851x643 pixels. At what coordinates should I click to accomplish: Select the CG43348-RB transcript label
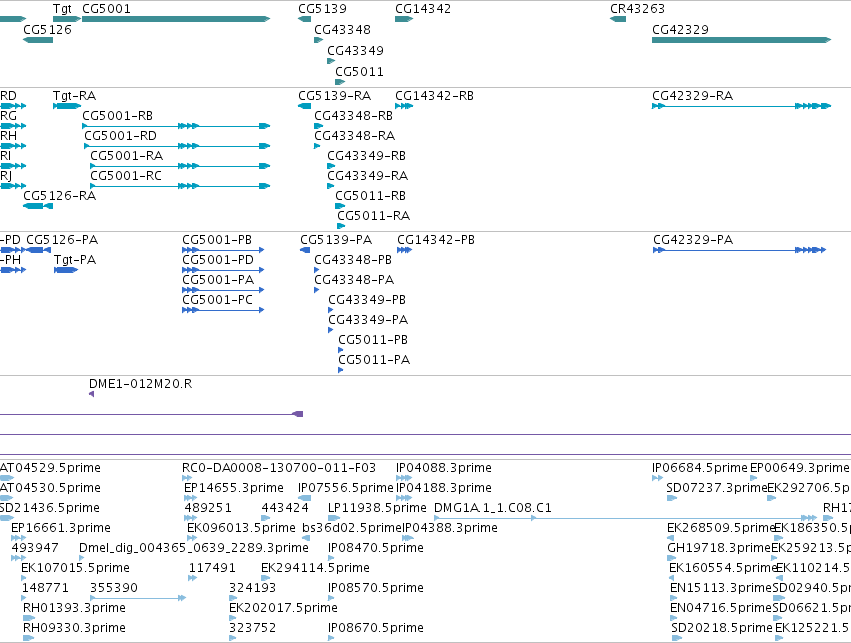click(353, 116)
